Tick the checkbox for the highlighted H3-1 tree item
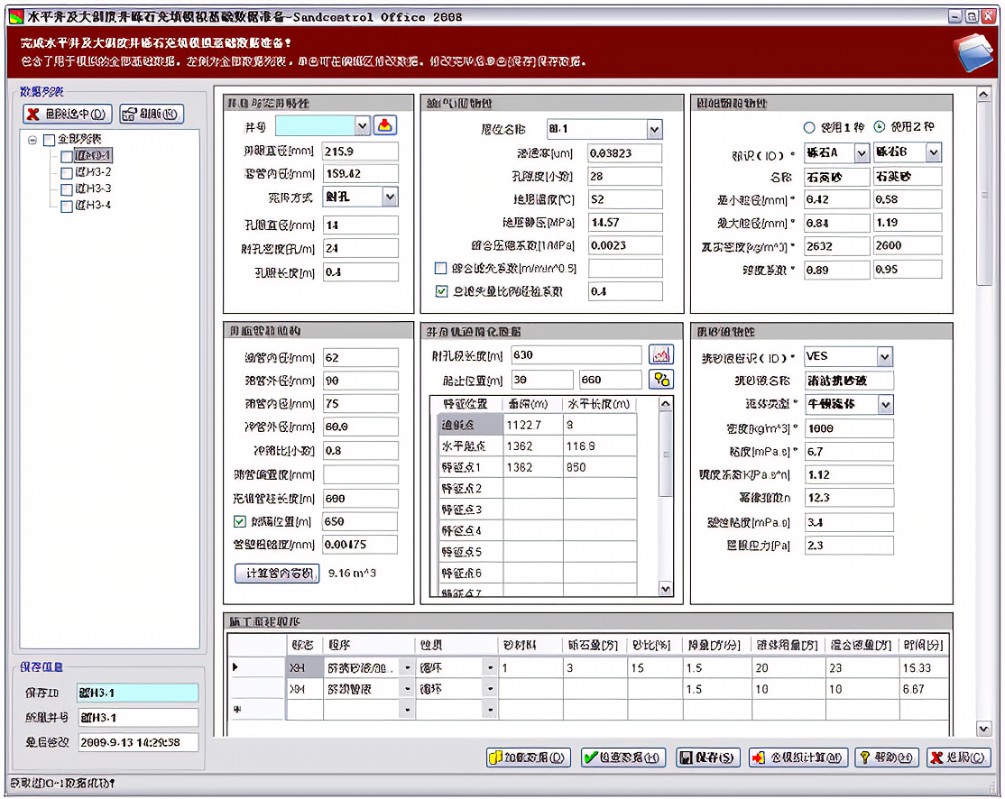 [x=66, y=156]
